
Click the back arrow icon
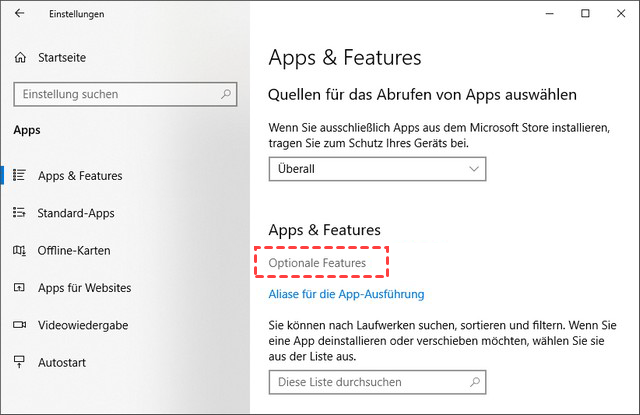(x=20, y=14)
